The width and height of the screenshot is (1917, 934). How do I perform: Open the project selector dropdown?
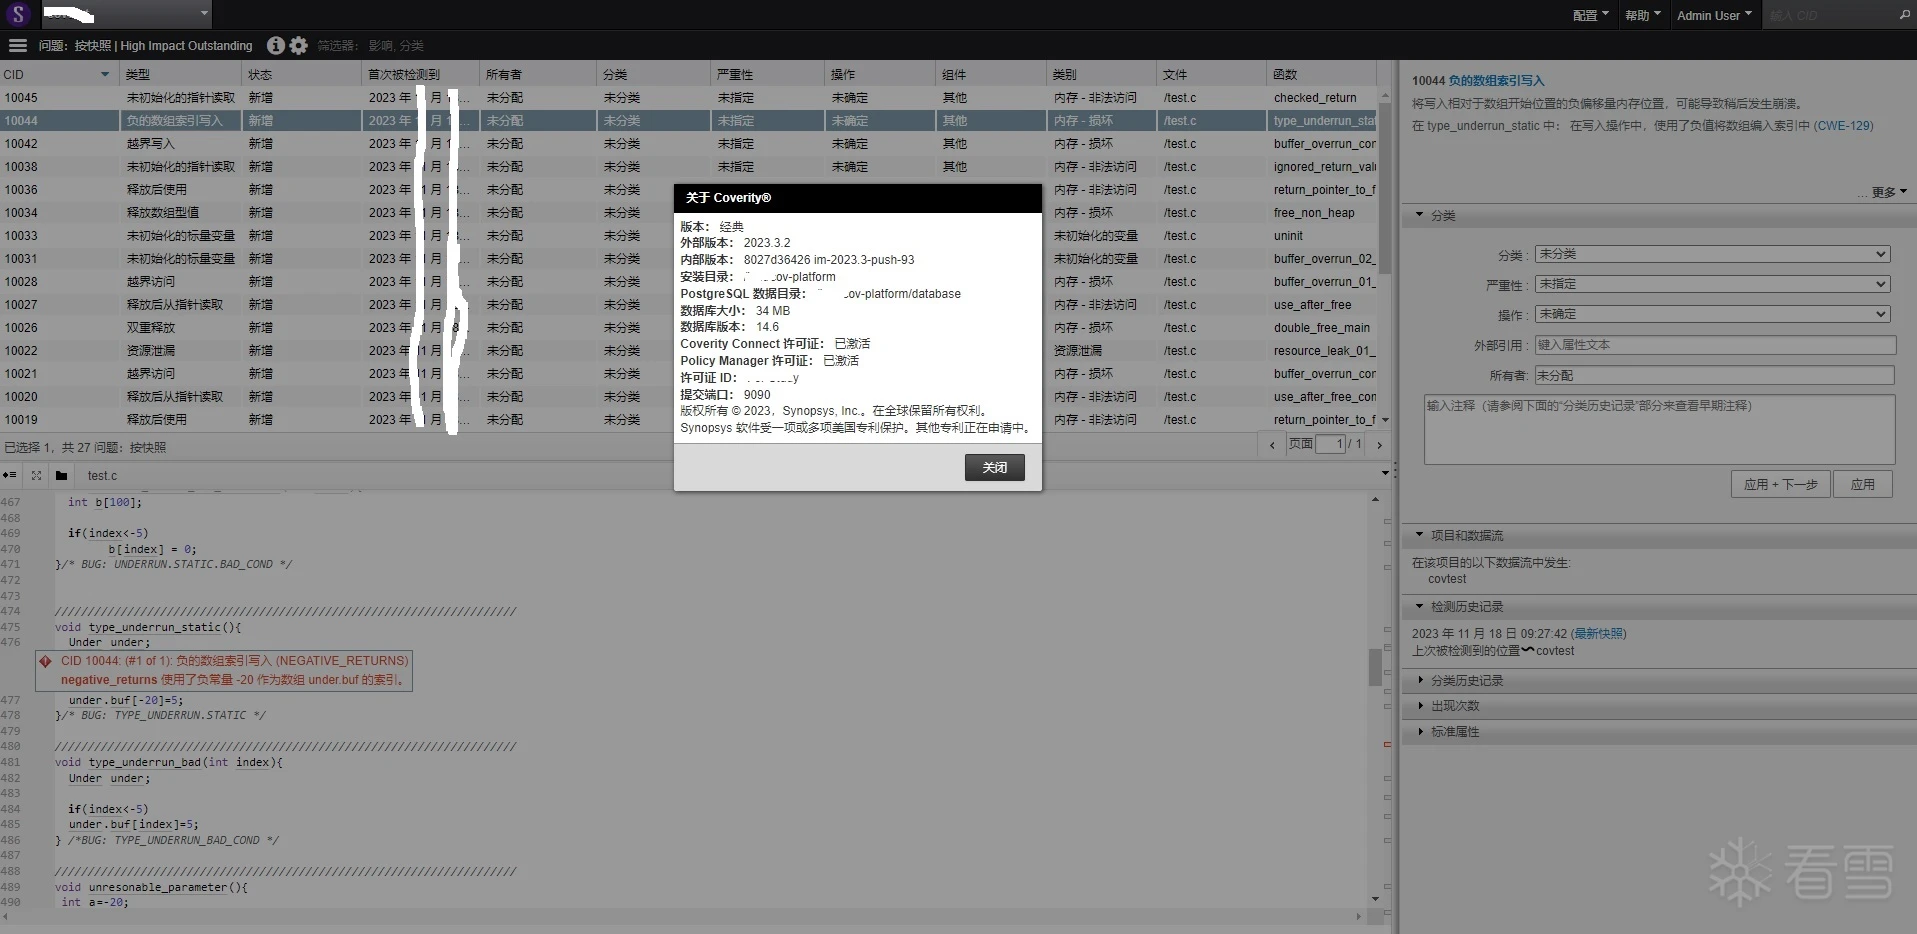pos(126,14)
